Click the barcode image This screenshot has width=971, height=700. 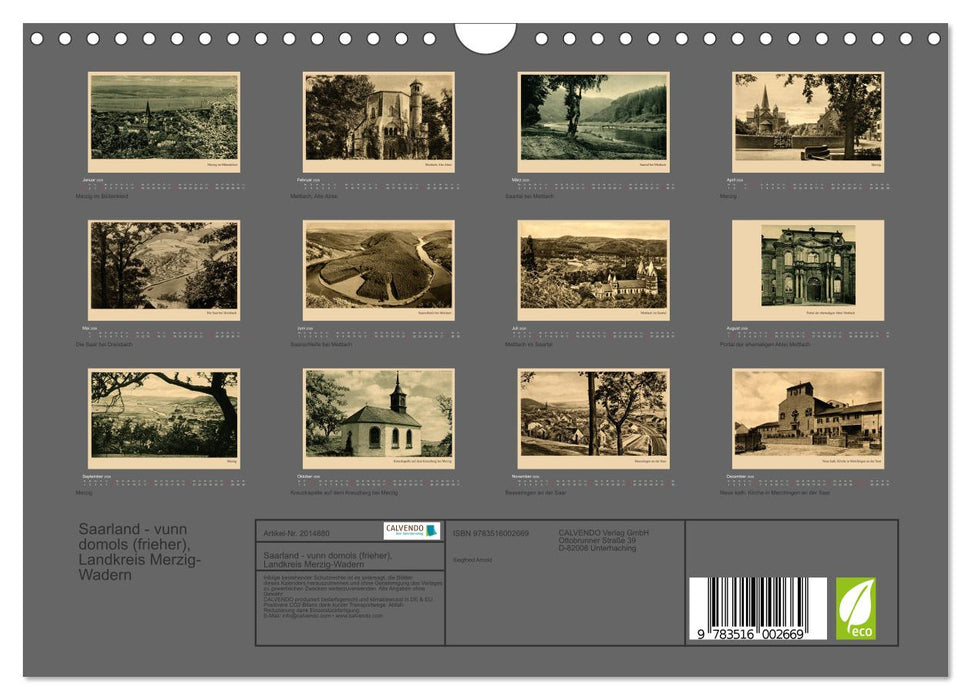[757, 608]
